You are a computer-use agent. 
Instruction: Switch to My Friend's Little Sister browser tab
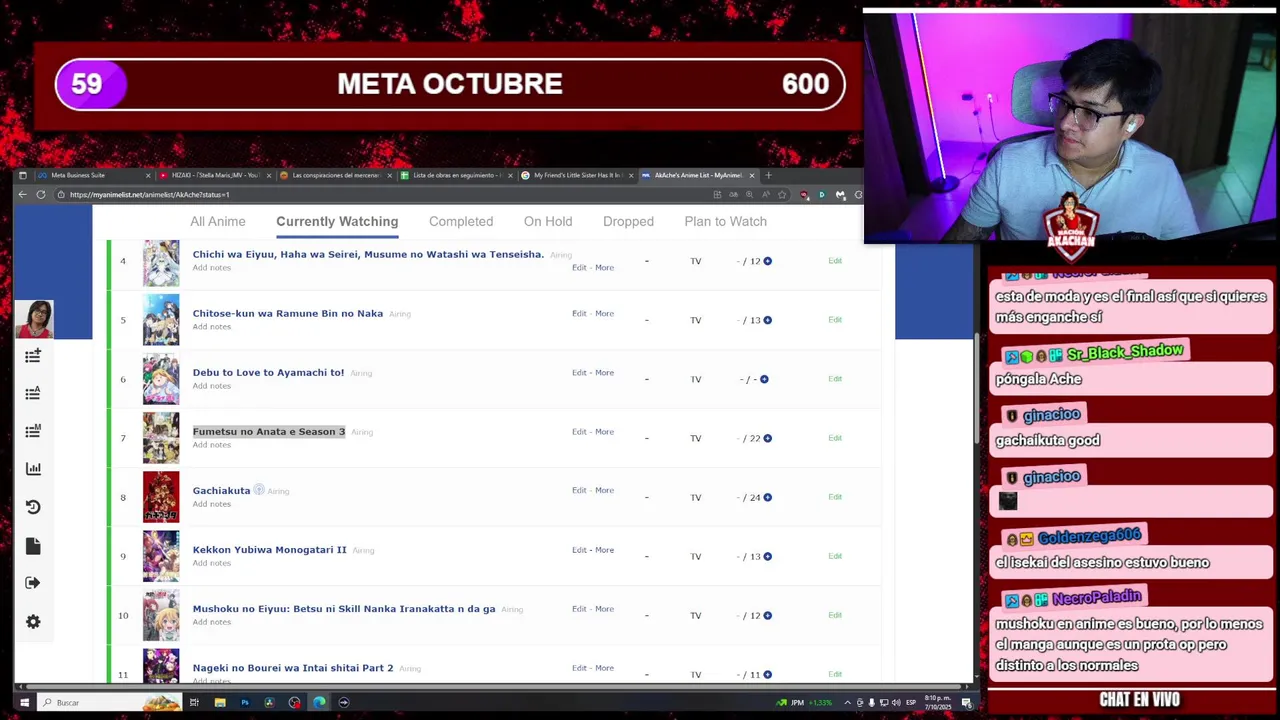tap(576, 175)
